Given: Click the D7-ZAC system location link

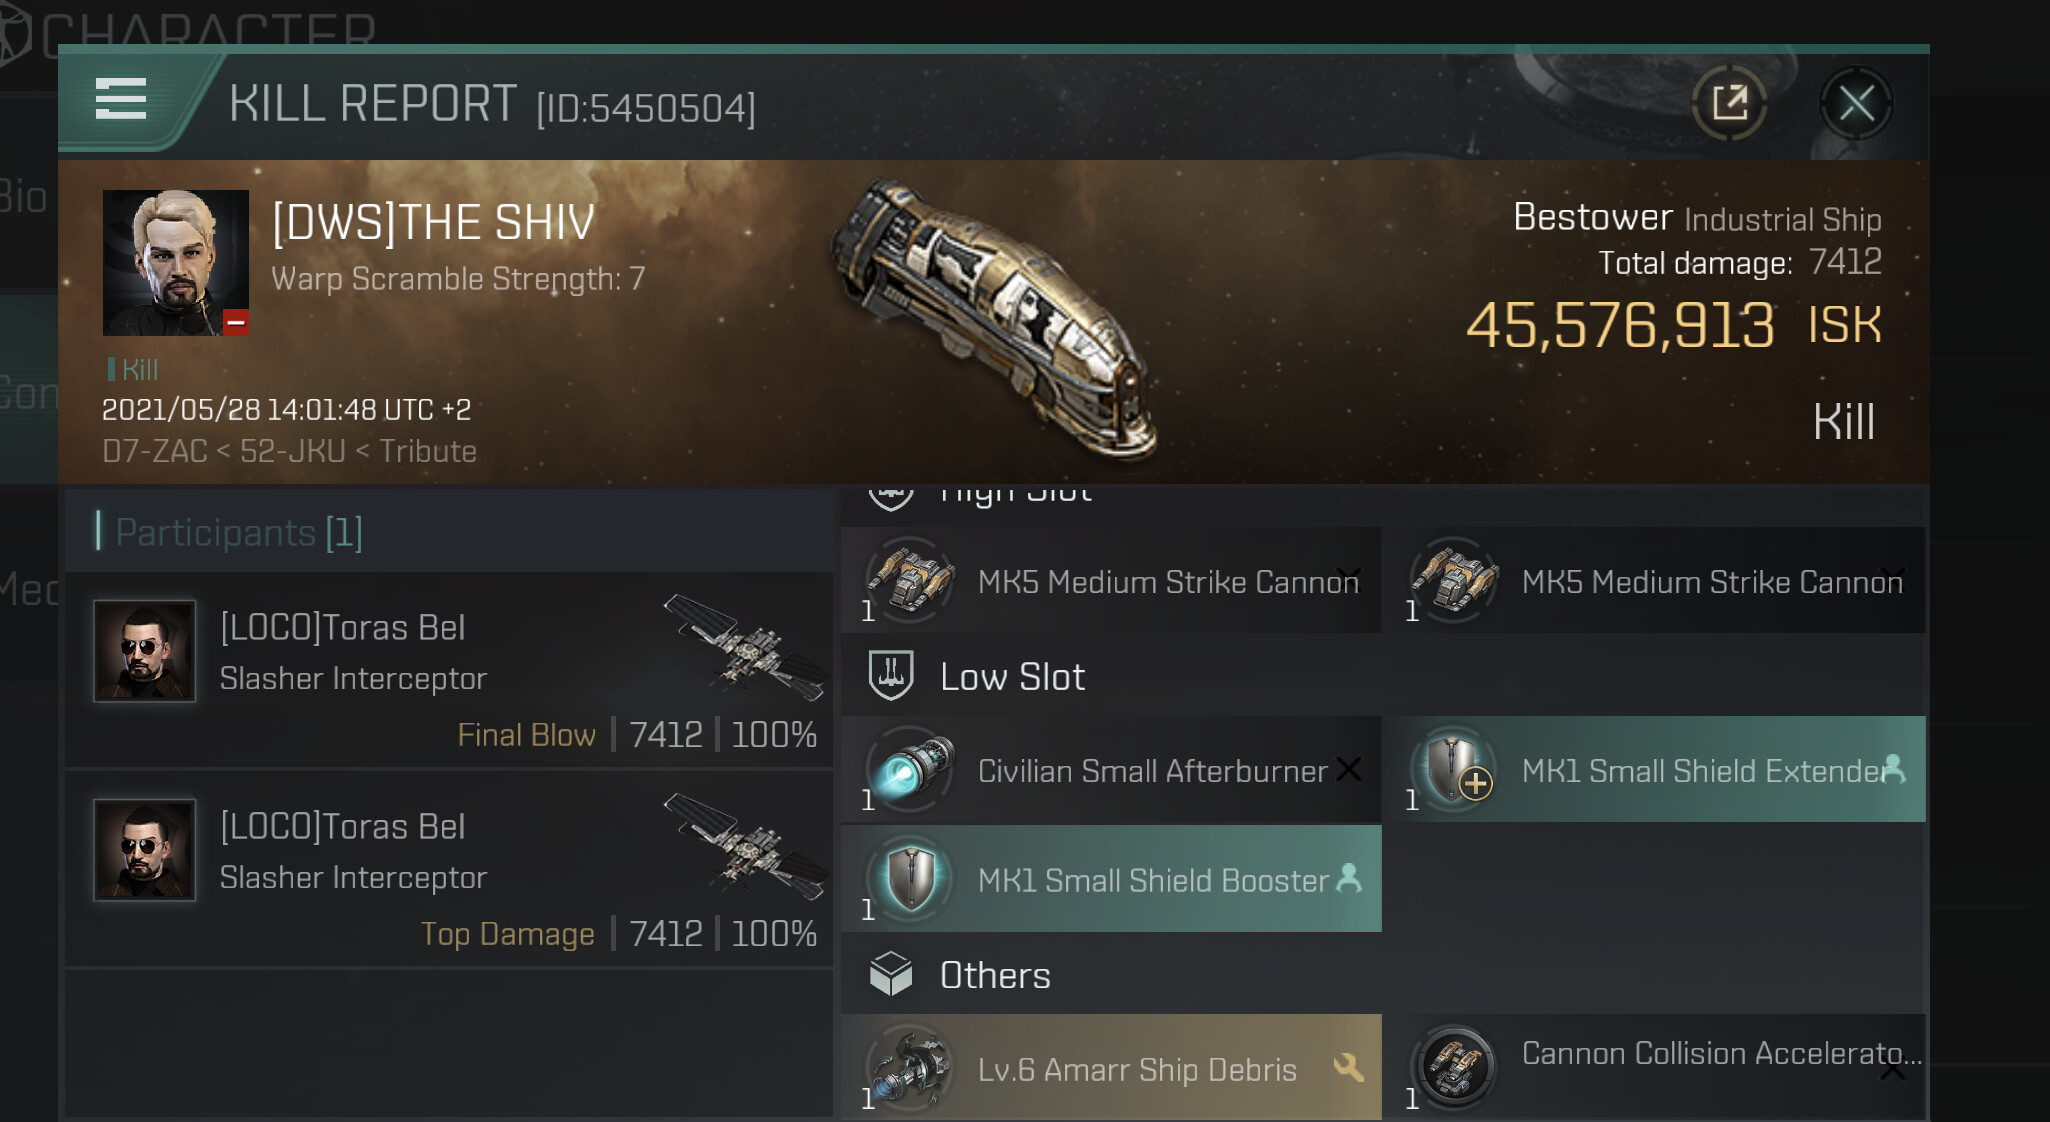Looking at the screenshot, I should [x=154, y=452].
